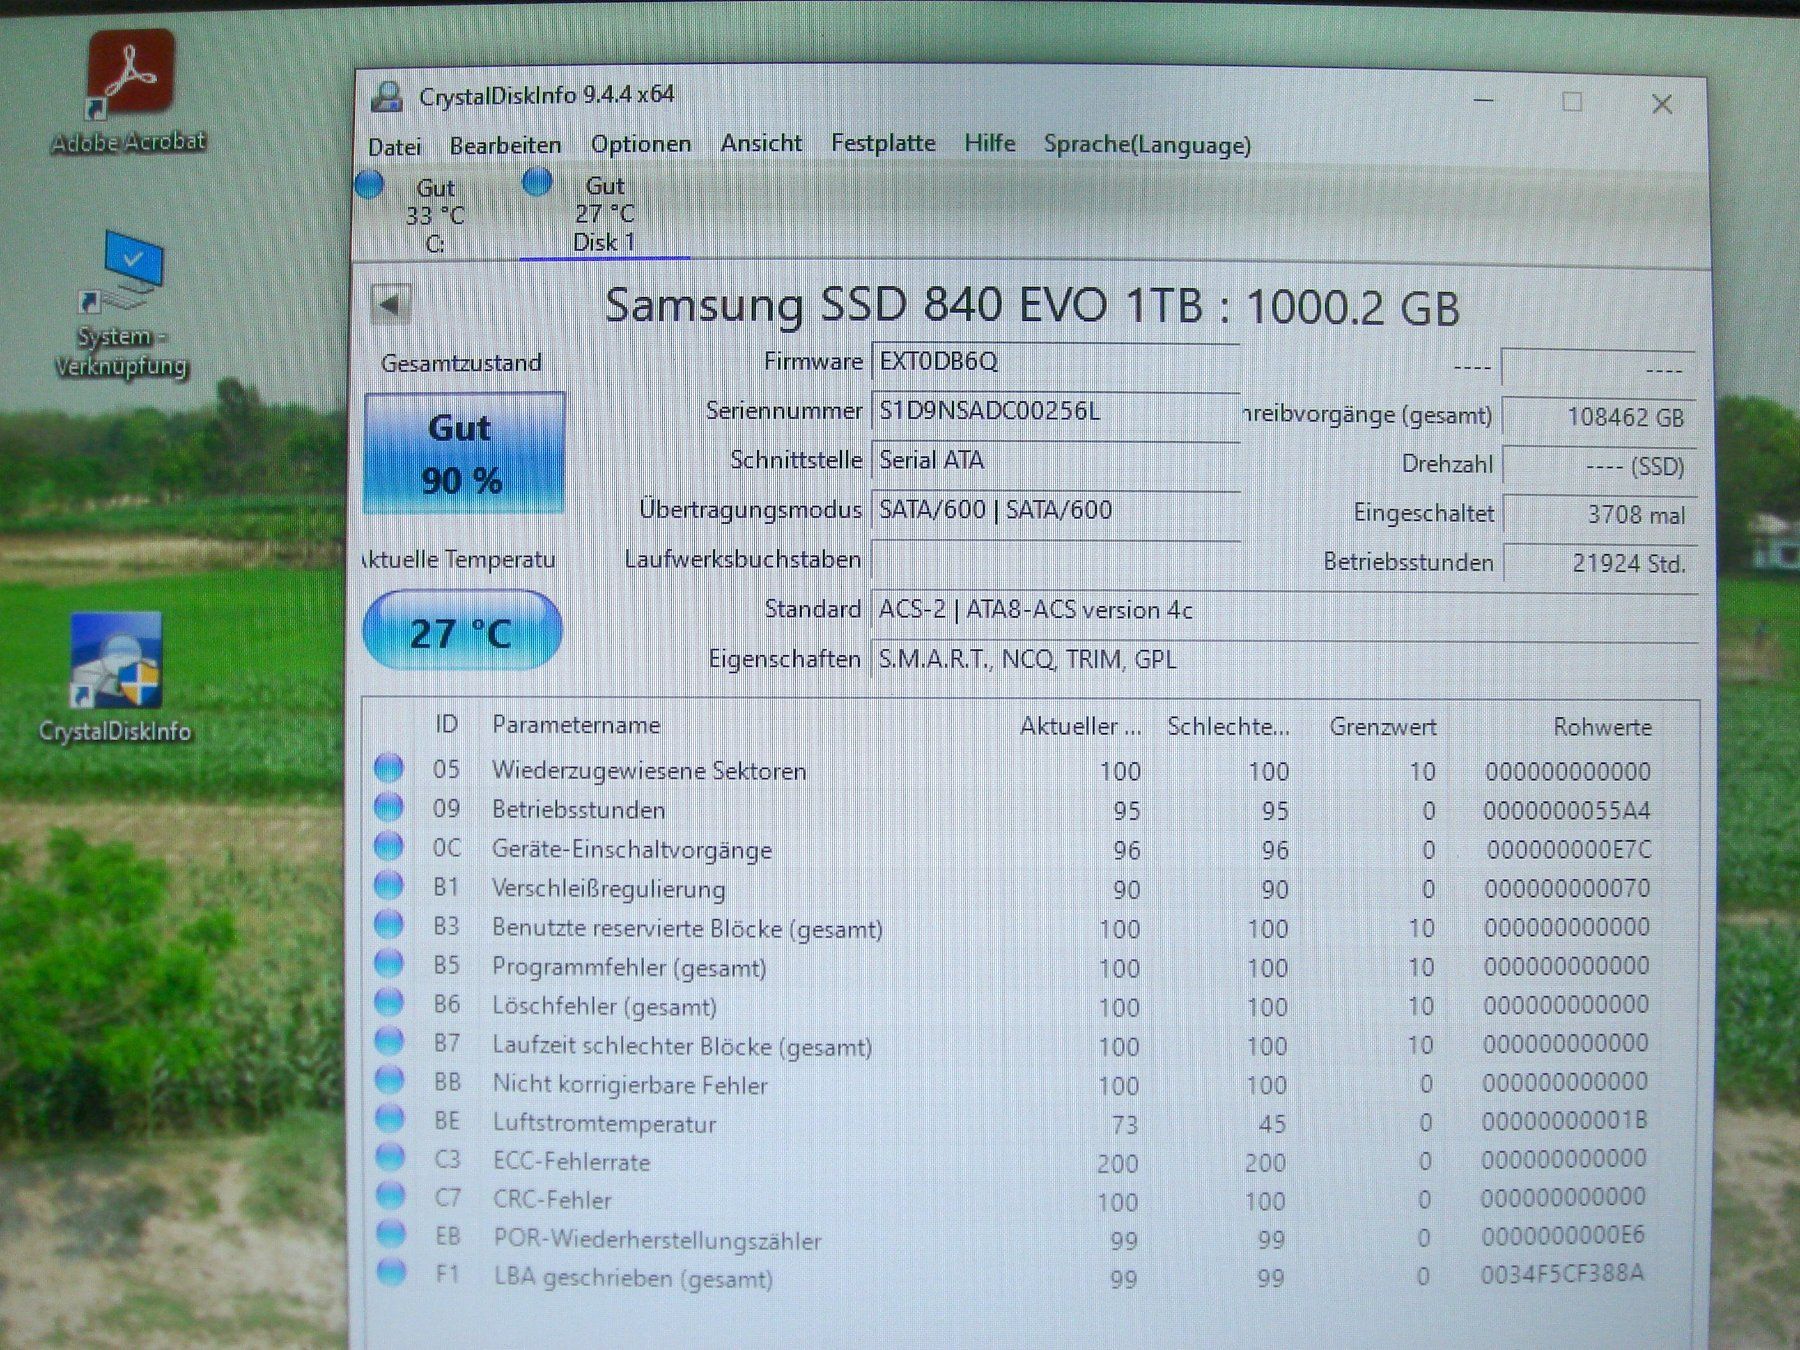Switch to the C: drive tab

[x=435, y=215]
